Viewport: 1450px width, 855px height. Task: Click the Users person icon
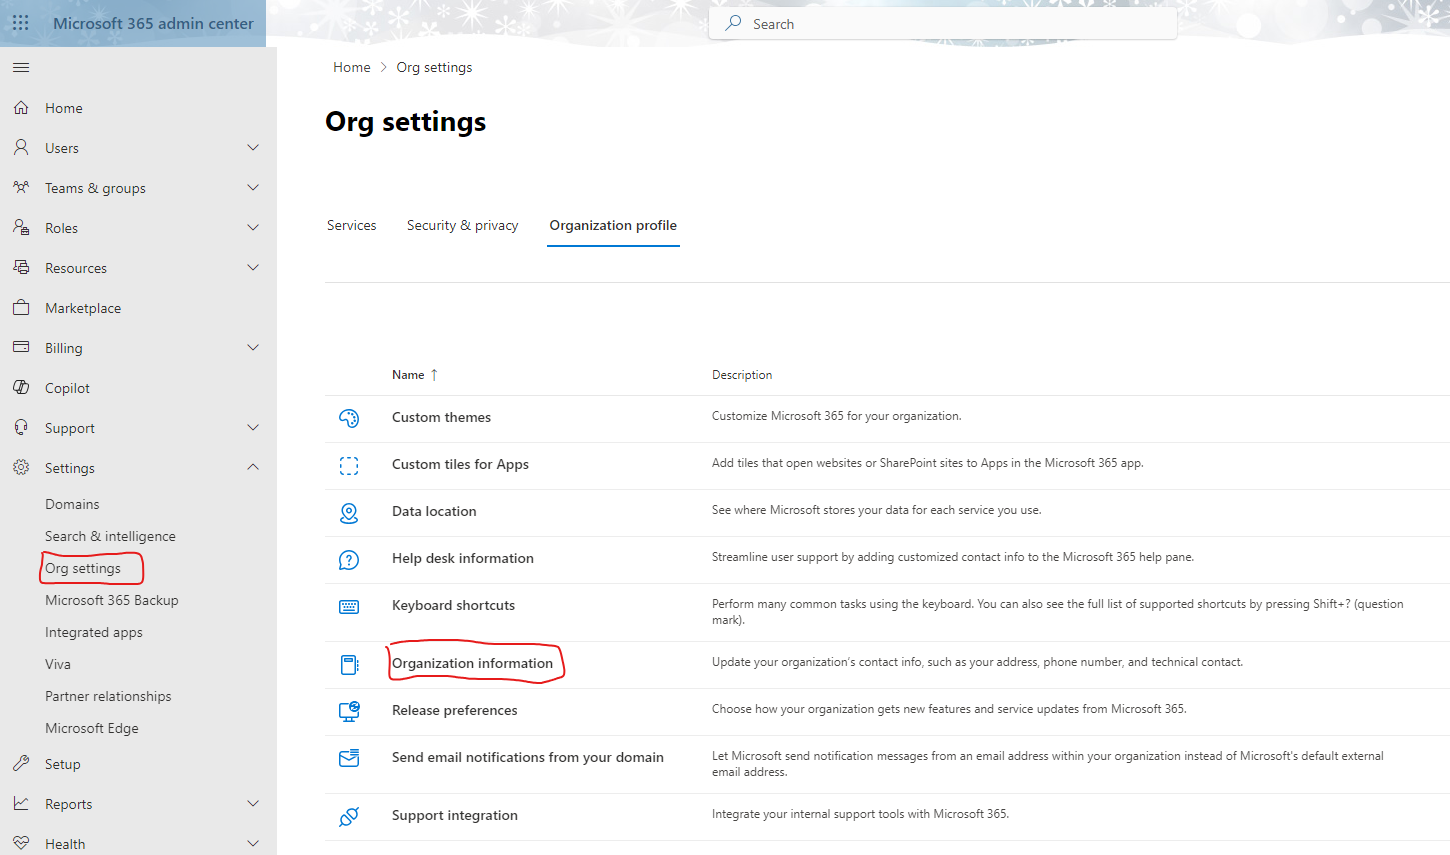tap(21, 147)
